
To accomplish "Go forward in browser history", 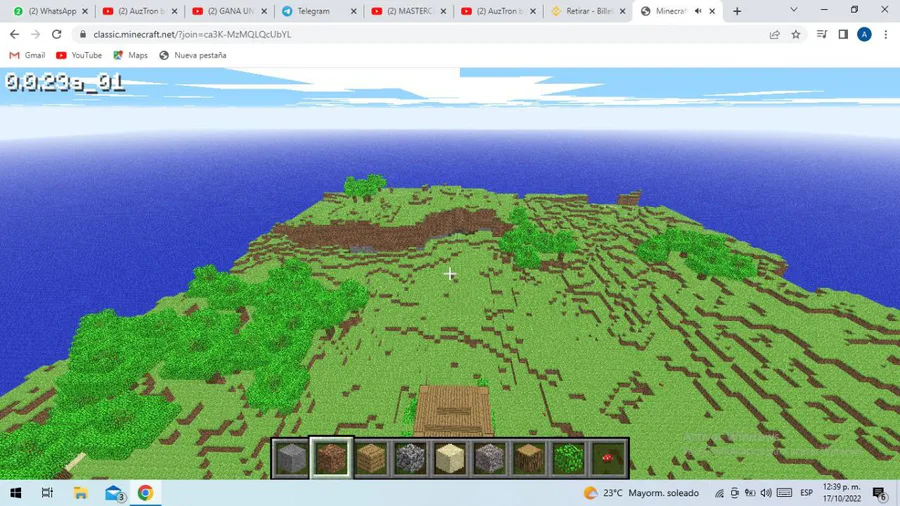I will [36, 34].
